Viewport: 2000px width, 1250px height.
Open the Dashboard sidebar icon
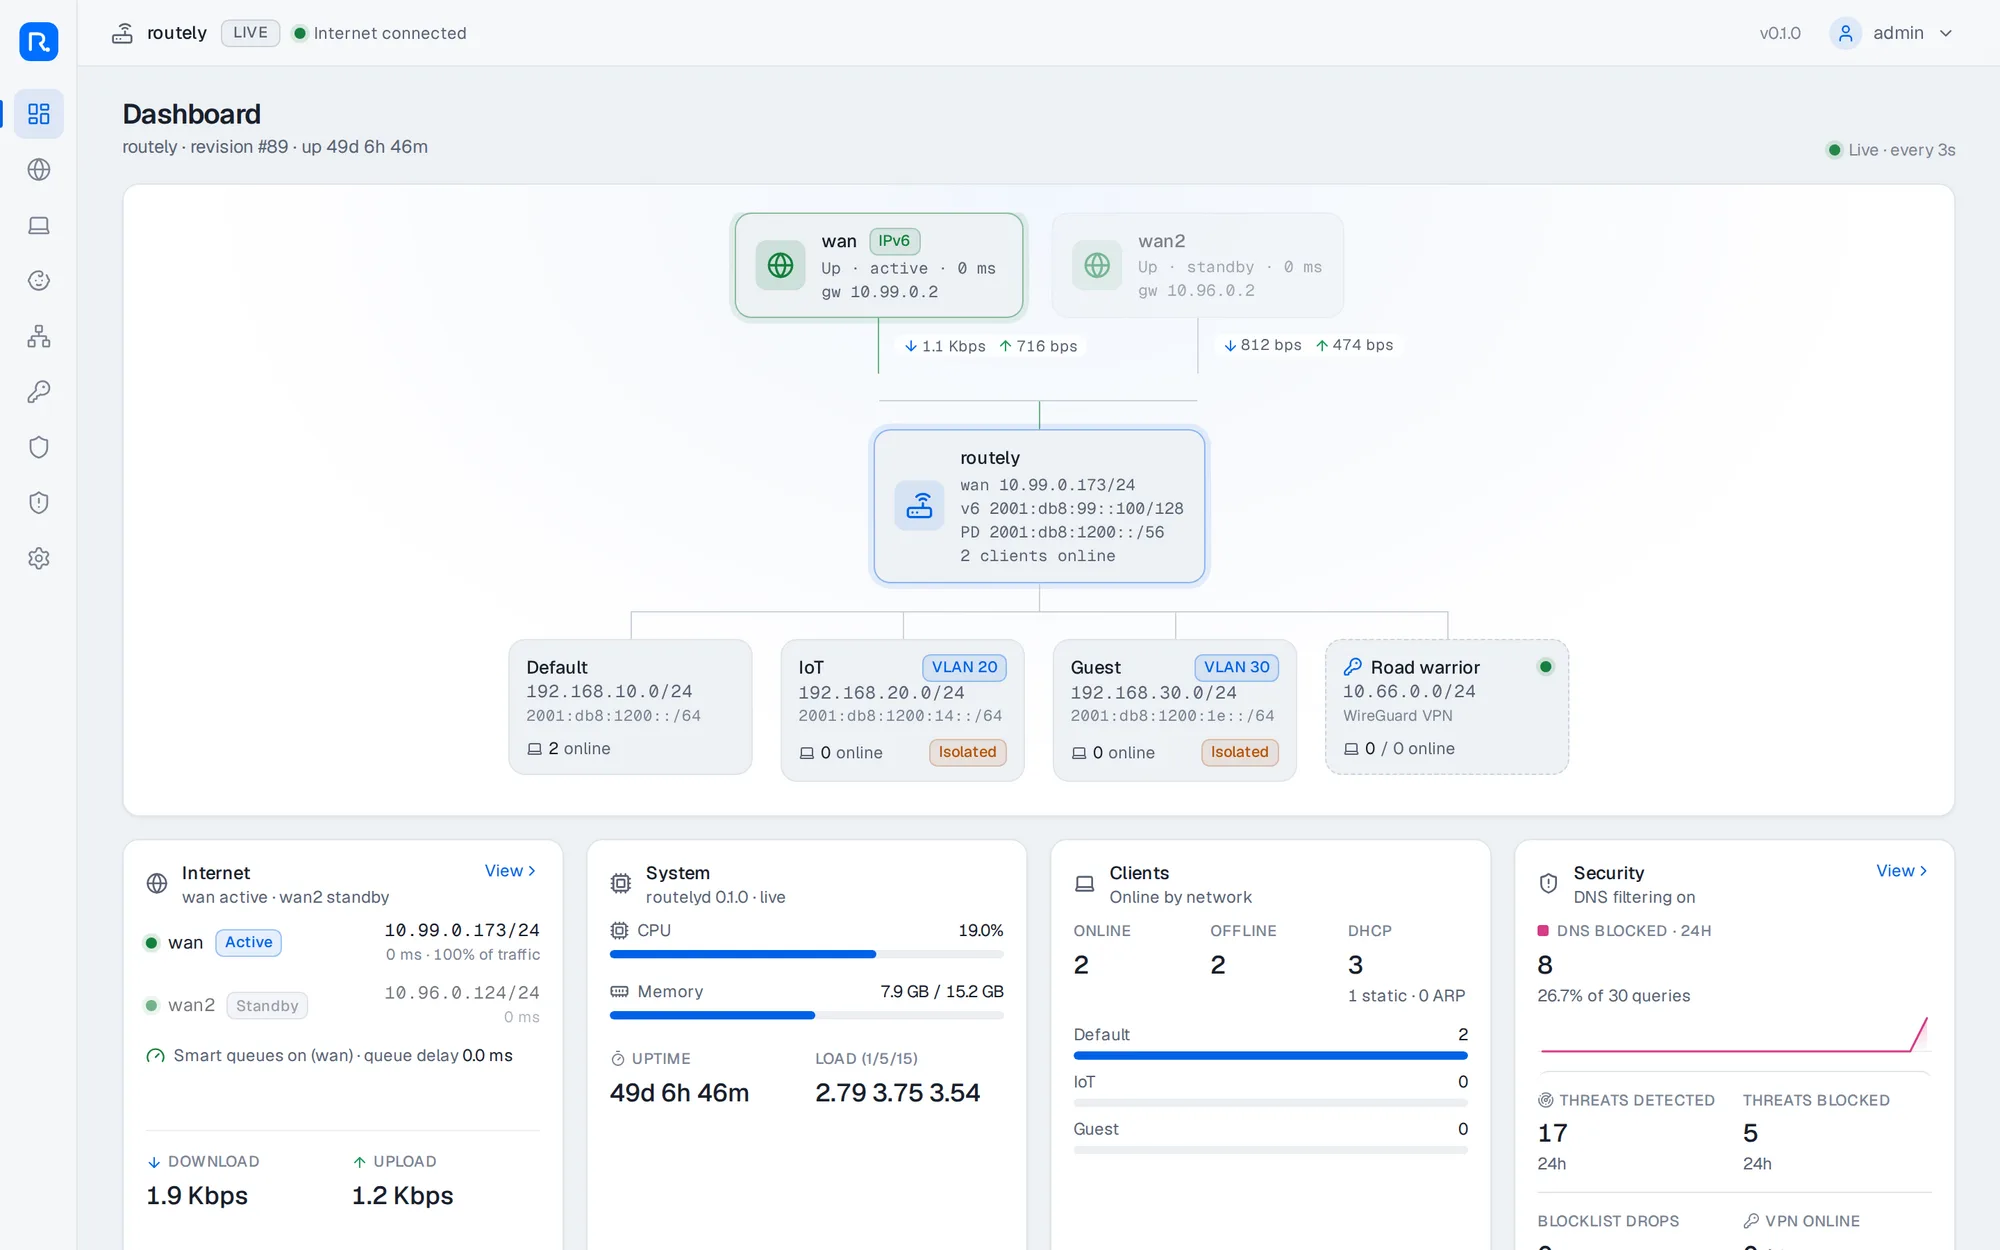[x=39, y=114]
